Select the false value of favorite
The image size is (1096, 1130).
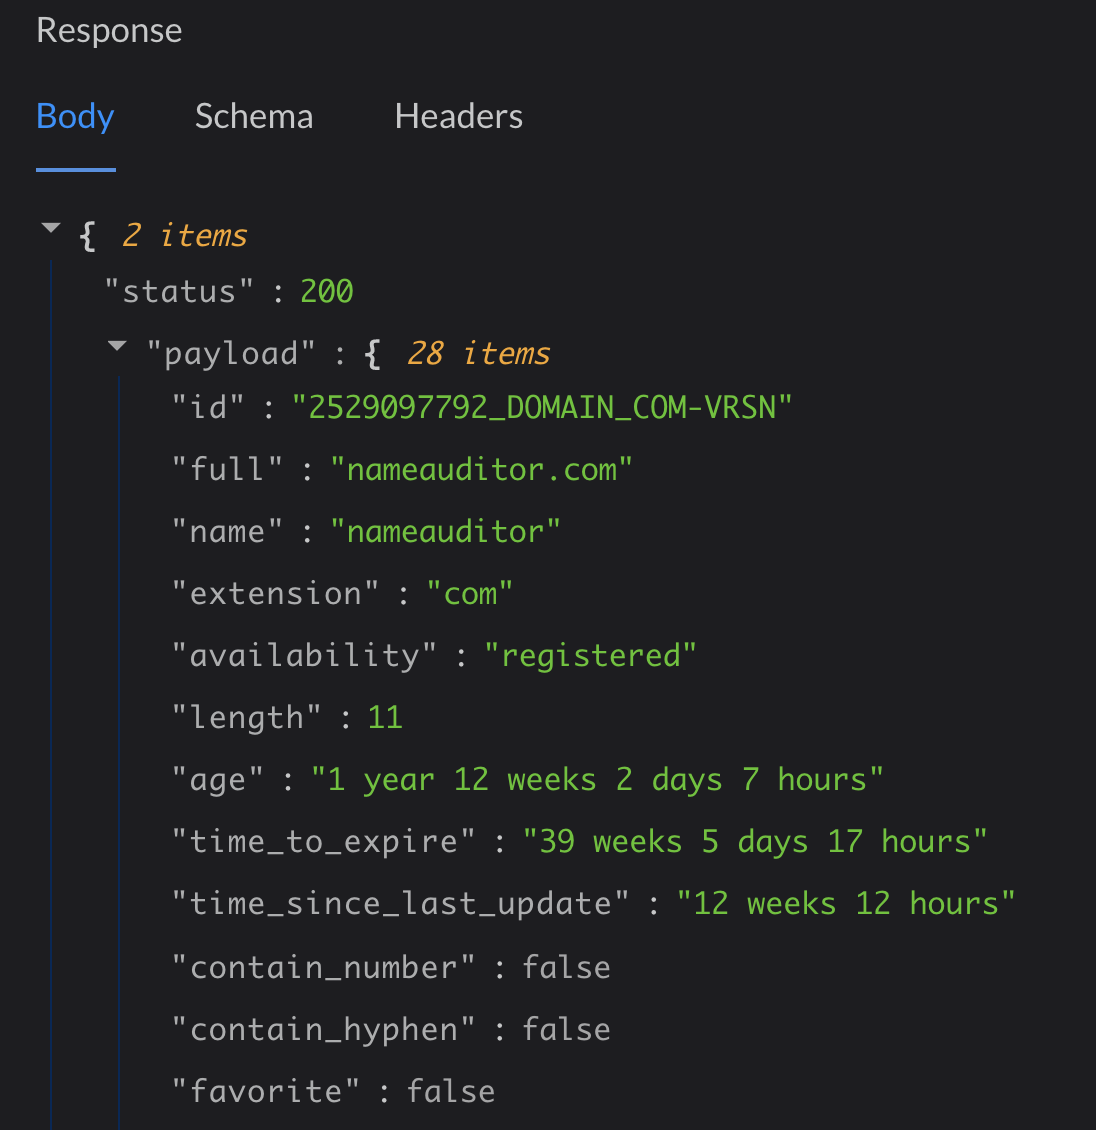[x=451, y=1091]
